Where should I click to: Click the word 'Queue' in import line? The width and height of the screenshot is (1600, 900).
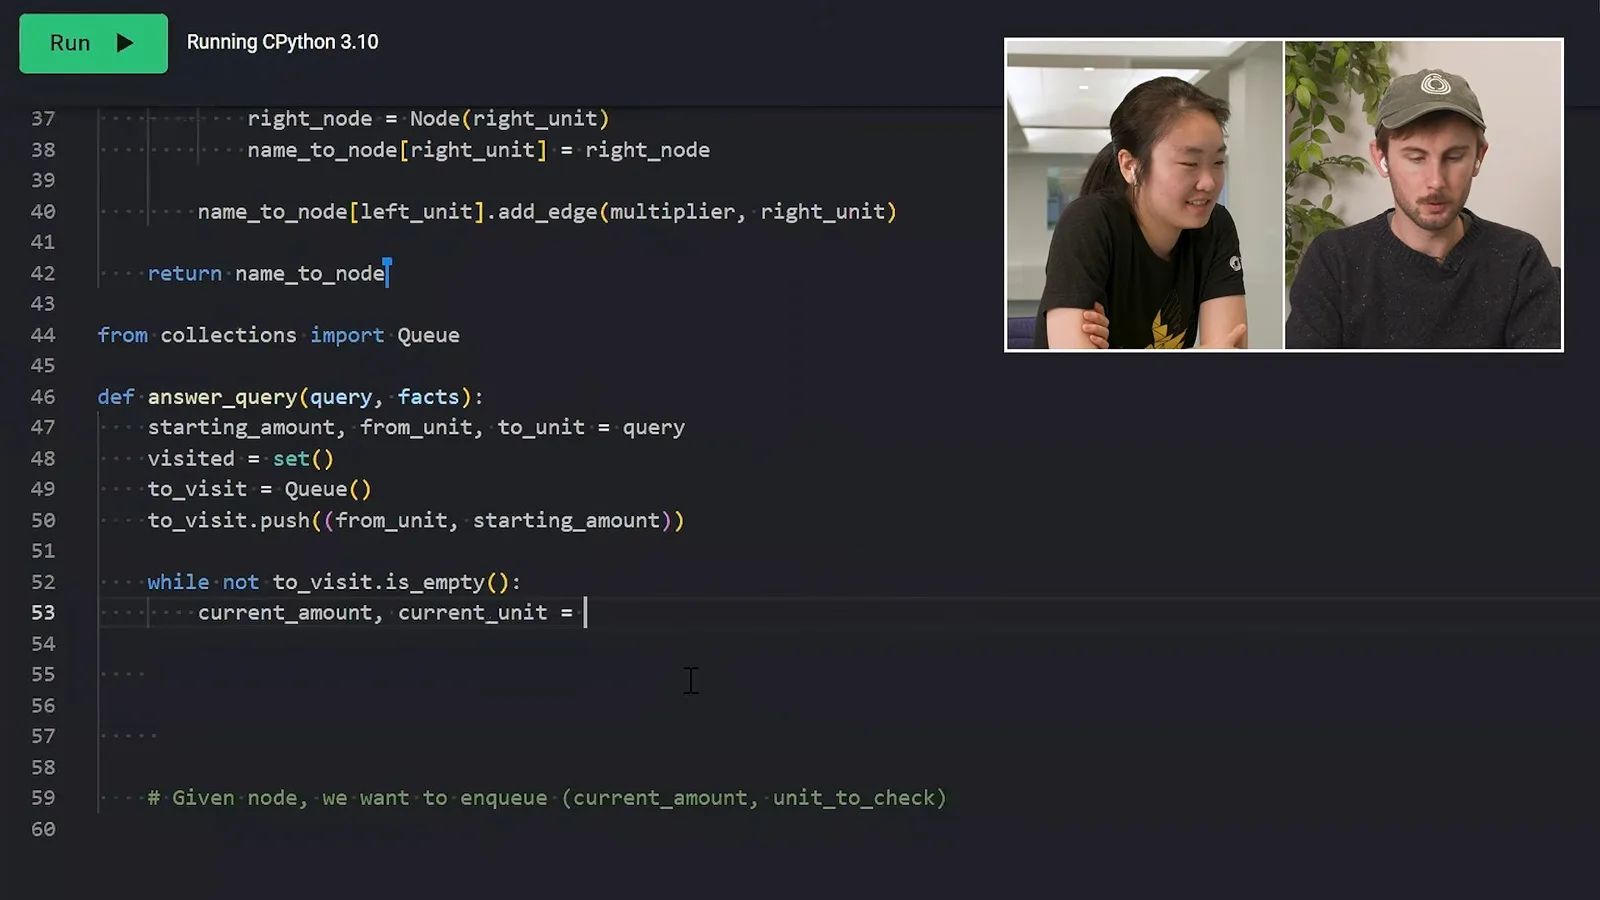428,335
